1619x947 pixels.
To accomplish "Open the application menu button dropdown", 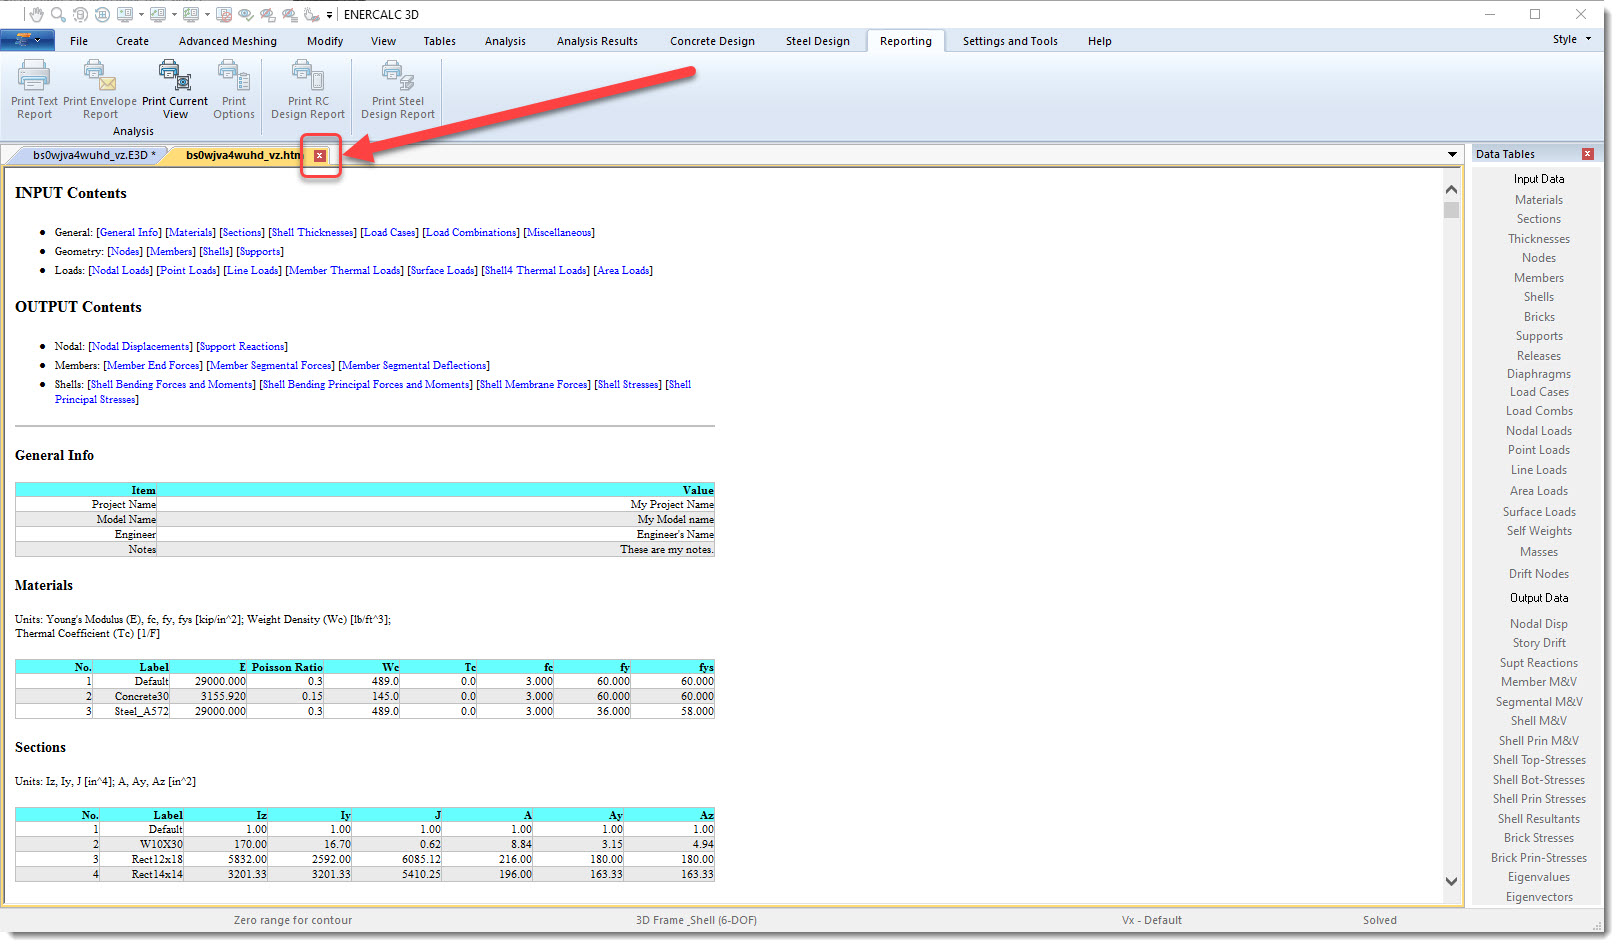I will (28, 41).
